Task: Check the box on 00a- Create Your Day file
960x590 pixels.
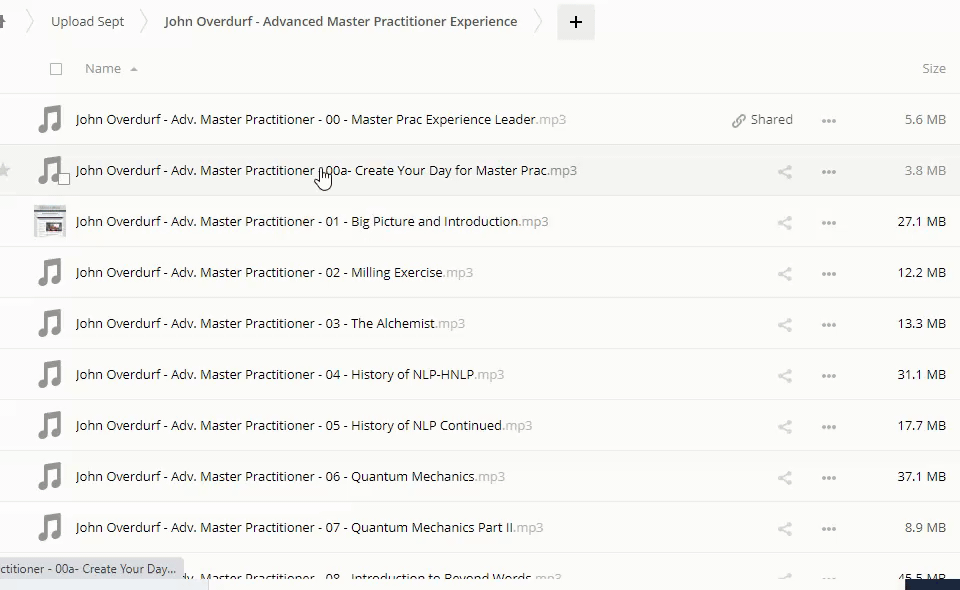Action: click(x=64, y=179)
